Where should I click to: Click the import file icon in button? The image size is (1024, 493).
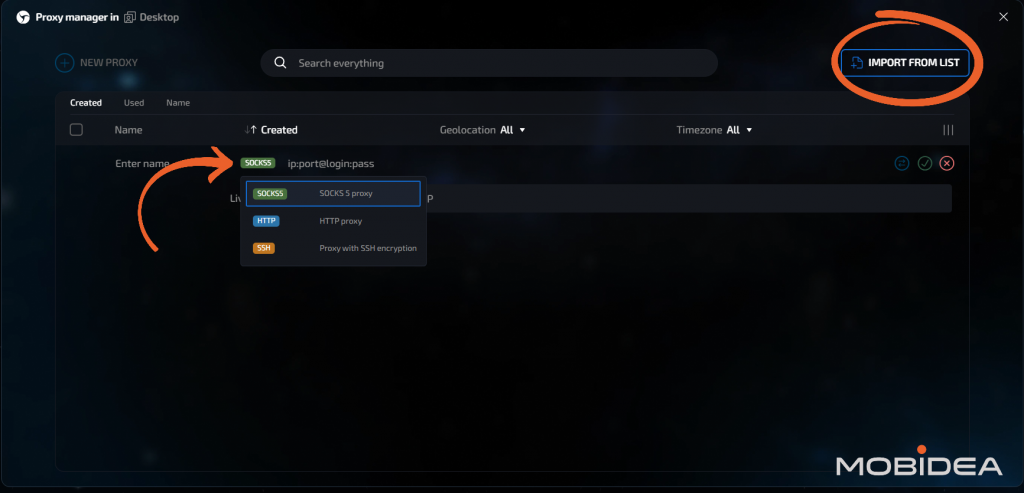click(x=857, y=63)
